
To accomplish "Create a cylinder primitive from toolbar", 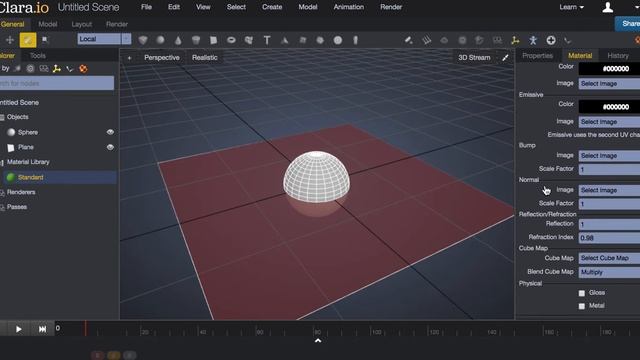I will [196, 40].
